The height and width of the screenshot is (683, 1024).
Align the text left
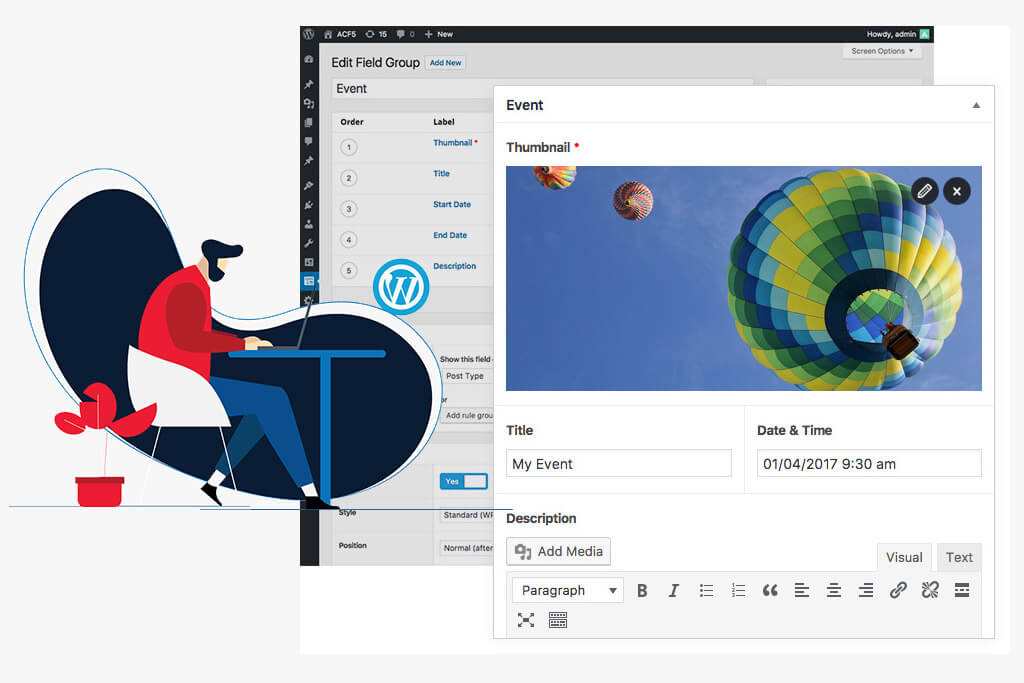[802, 590]
